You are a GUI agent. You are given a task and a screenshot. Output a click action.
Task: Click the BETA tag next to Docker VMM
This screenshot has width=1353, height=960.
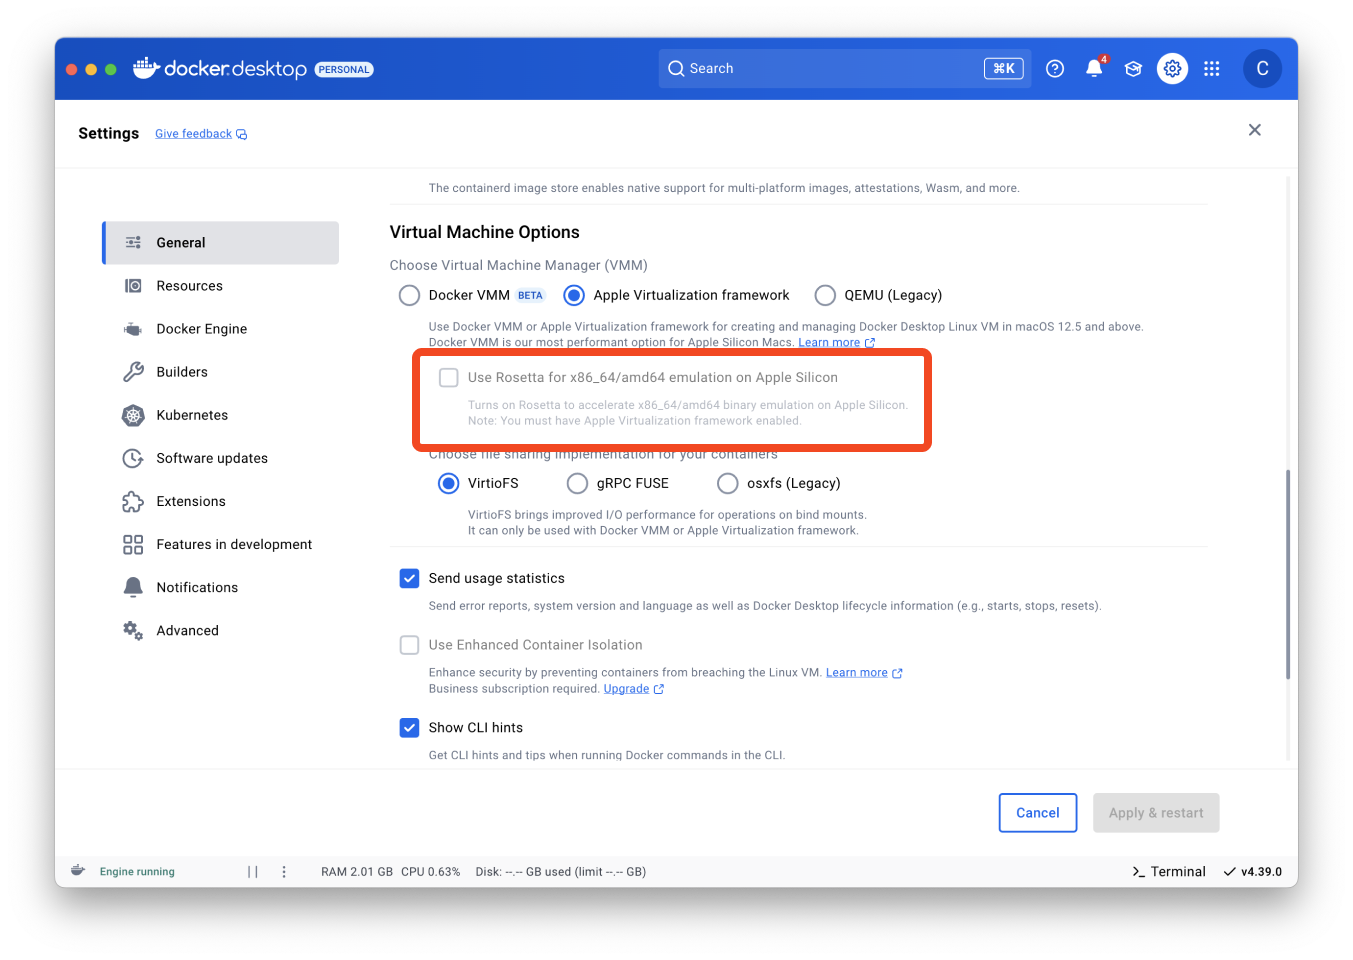pyautogui.click(x=530, y=296)
